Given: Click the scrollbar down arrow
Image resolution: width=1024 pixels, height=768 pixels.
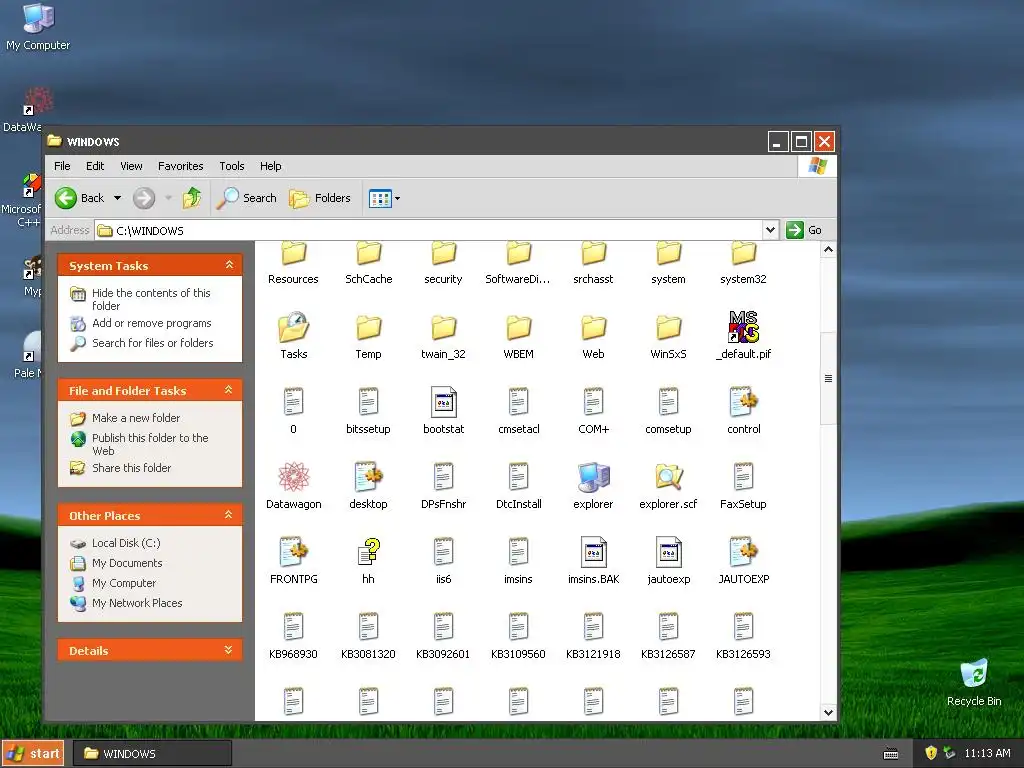Looking at the screenshot, I should 828,712.
